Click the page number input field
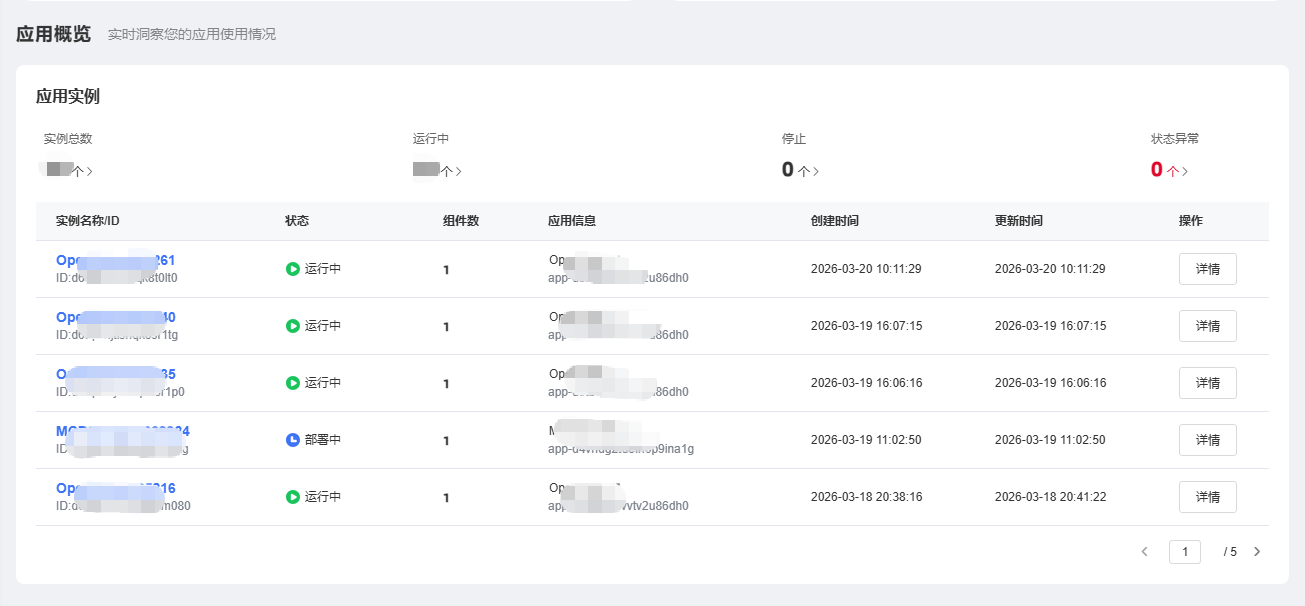 click(x=1185, y=551)
